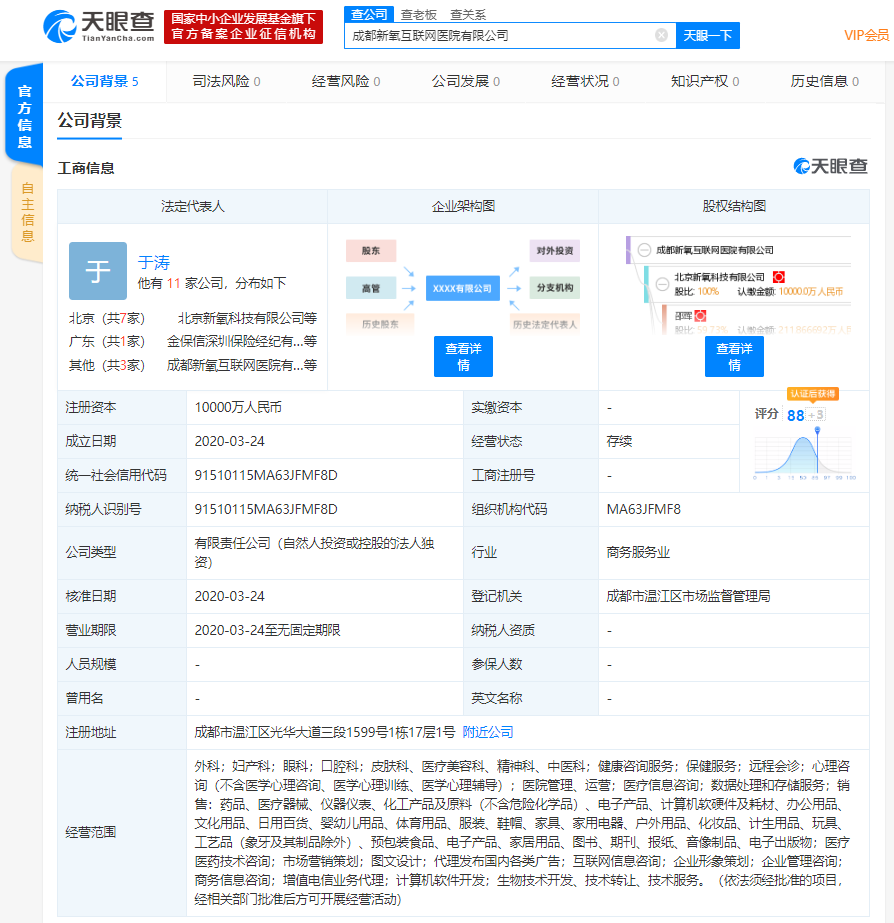
Task: Click the national fund red banner badge
Action: tap(244, 27)
